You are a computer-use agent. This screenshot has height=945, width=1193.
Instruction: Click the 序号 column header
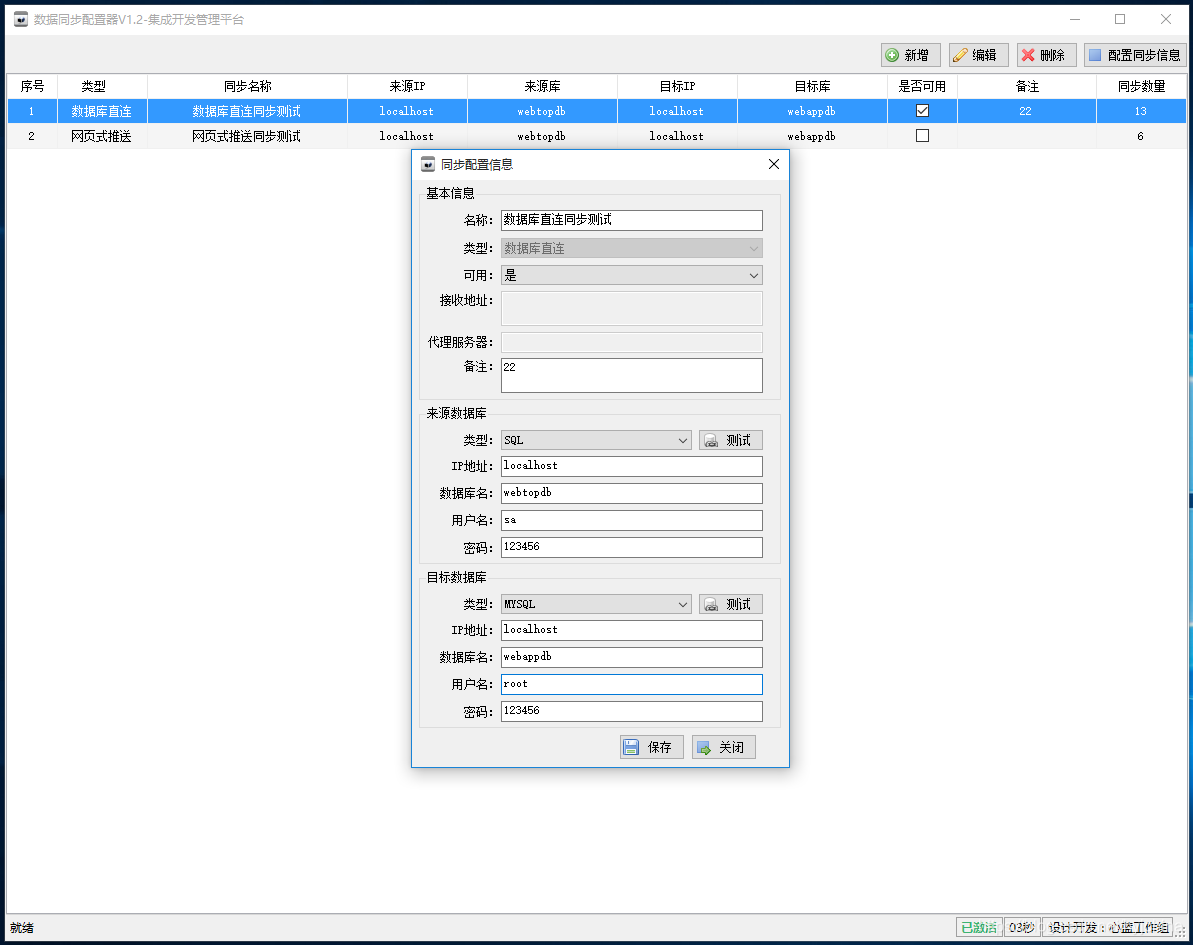click(x=32, y=86)
